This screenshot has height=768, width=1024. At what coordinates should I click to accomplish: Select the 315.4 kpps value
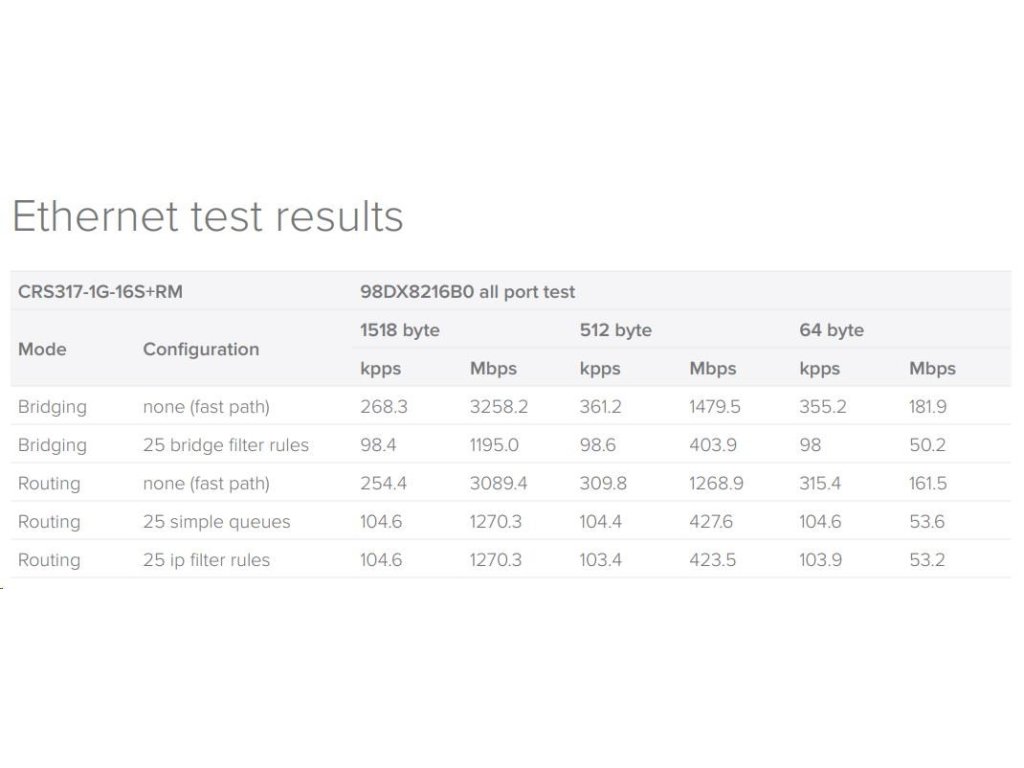820,484
